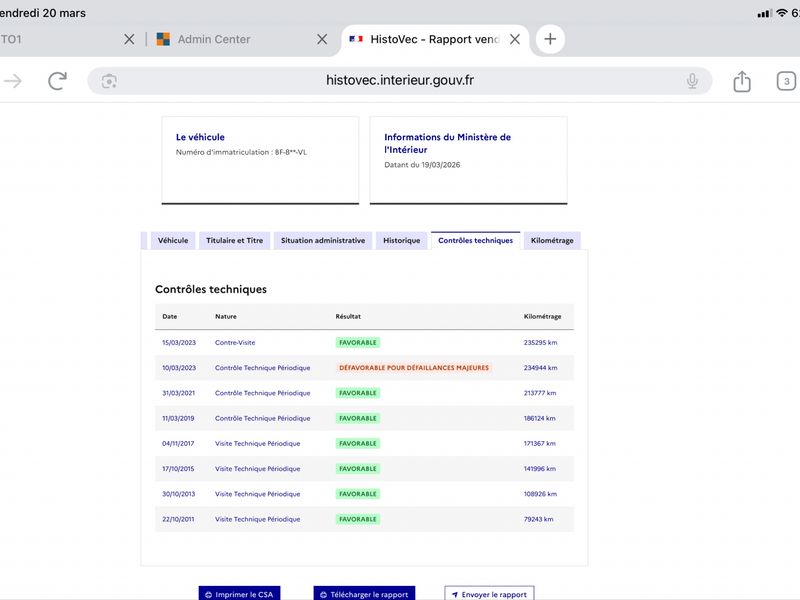Tap the forward navigation arrow
This screenshot has height=600, width=800.
(13, 81)
